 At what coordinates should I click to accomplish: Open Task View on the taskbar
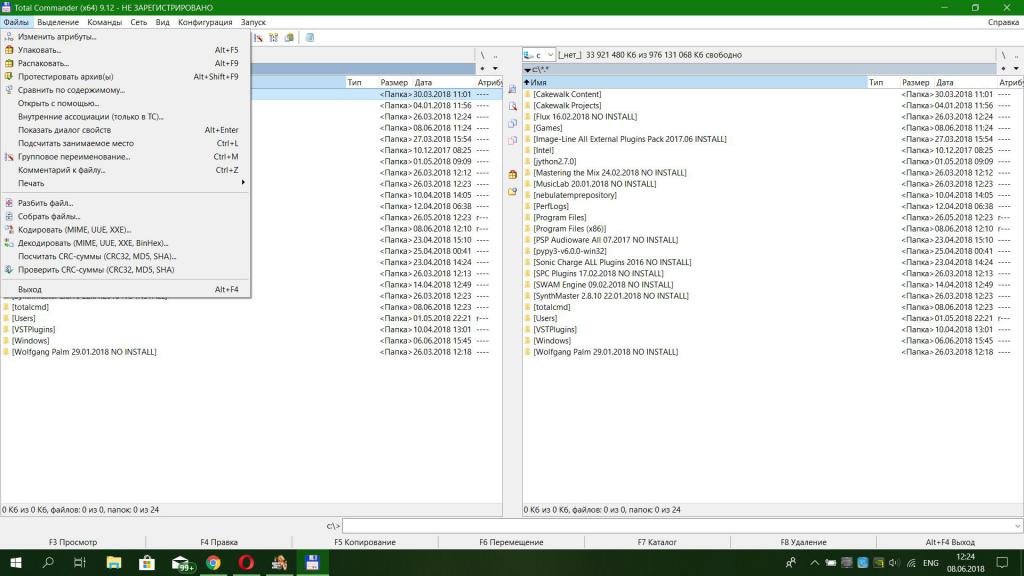coord(80,562)
